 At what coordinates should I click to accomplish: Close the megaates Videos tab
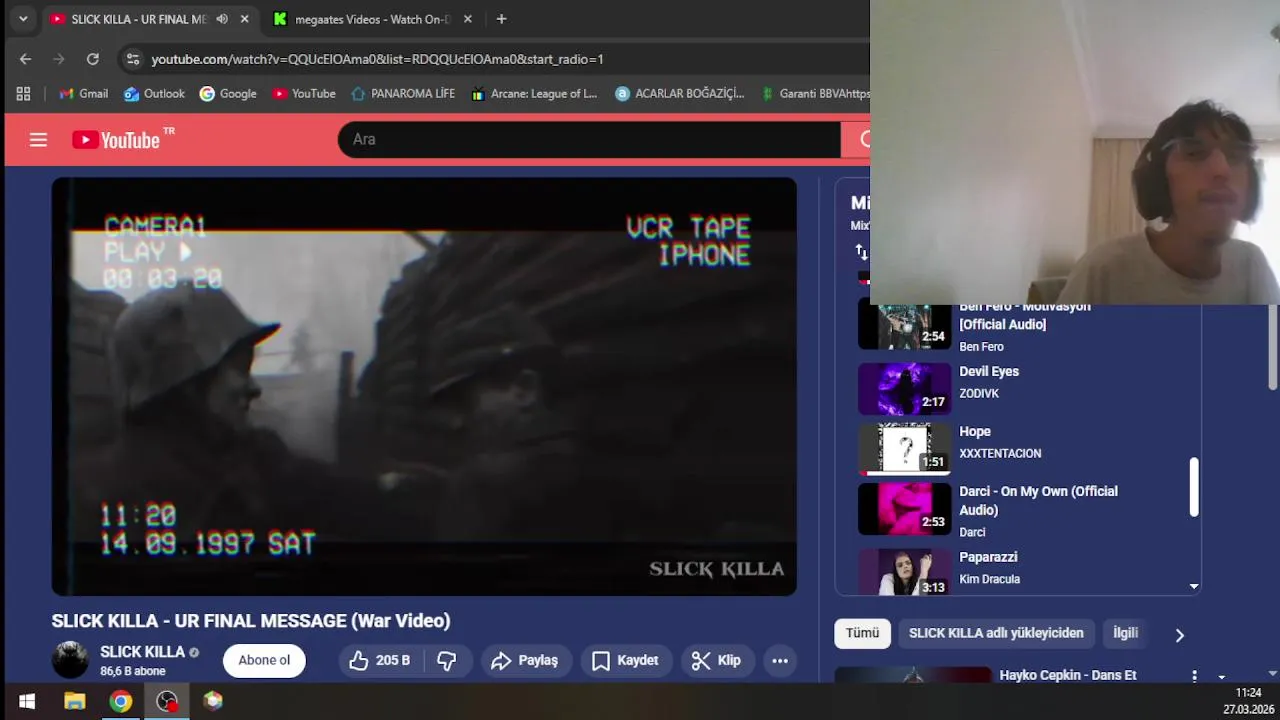[x=467, y=19]
